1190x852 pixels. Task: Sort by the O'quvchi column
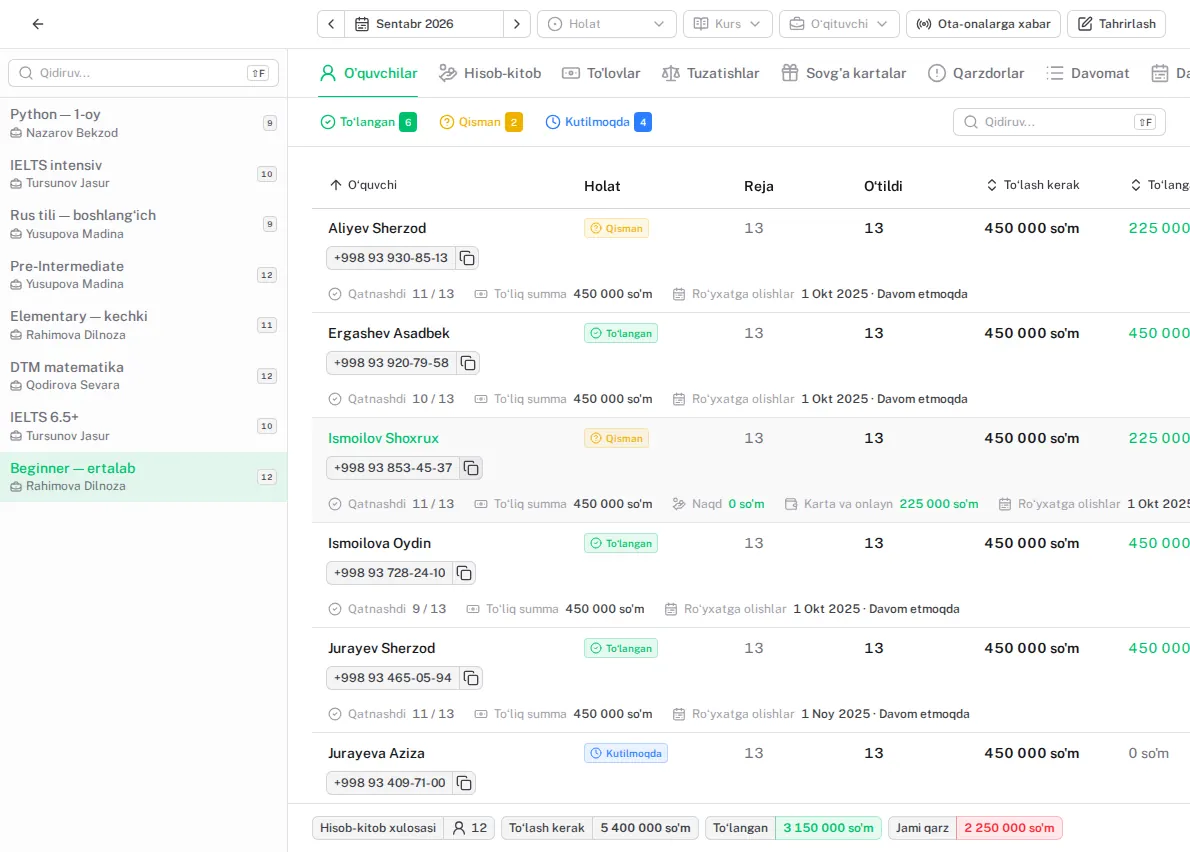coord(363,185)
